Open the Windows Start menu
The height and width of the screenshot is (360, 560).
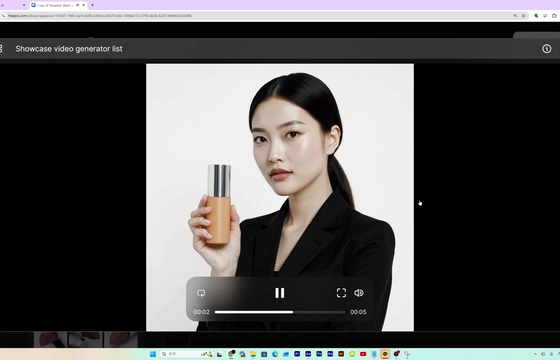pyautogui.click(x=153, y=354)
